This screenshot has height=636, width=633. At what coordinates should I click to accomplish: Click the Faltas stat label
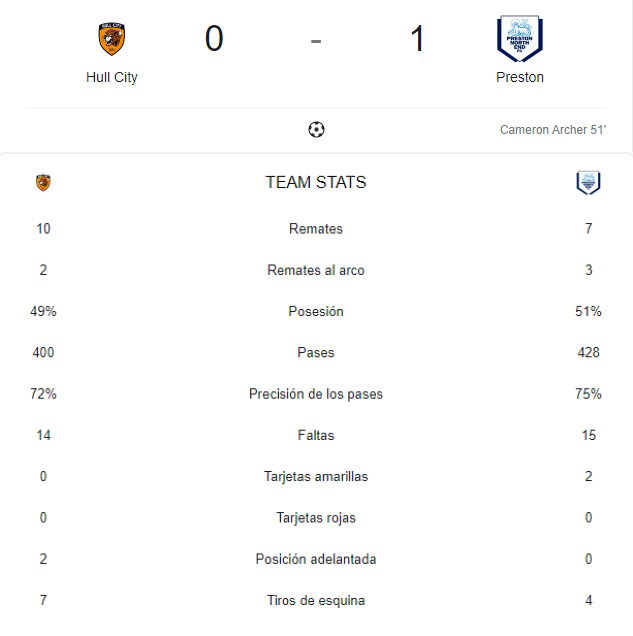pyautogui.click(x=316, y=435)
